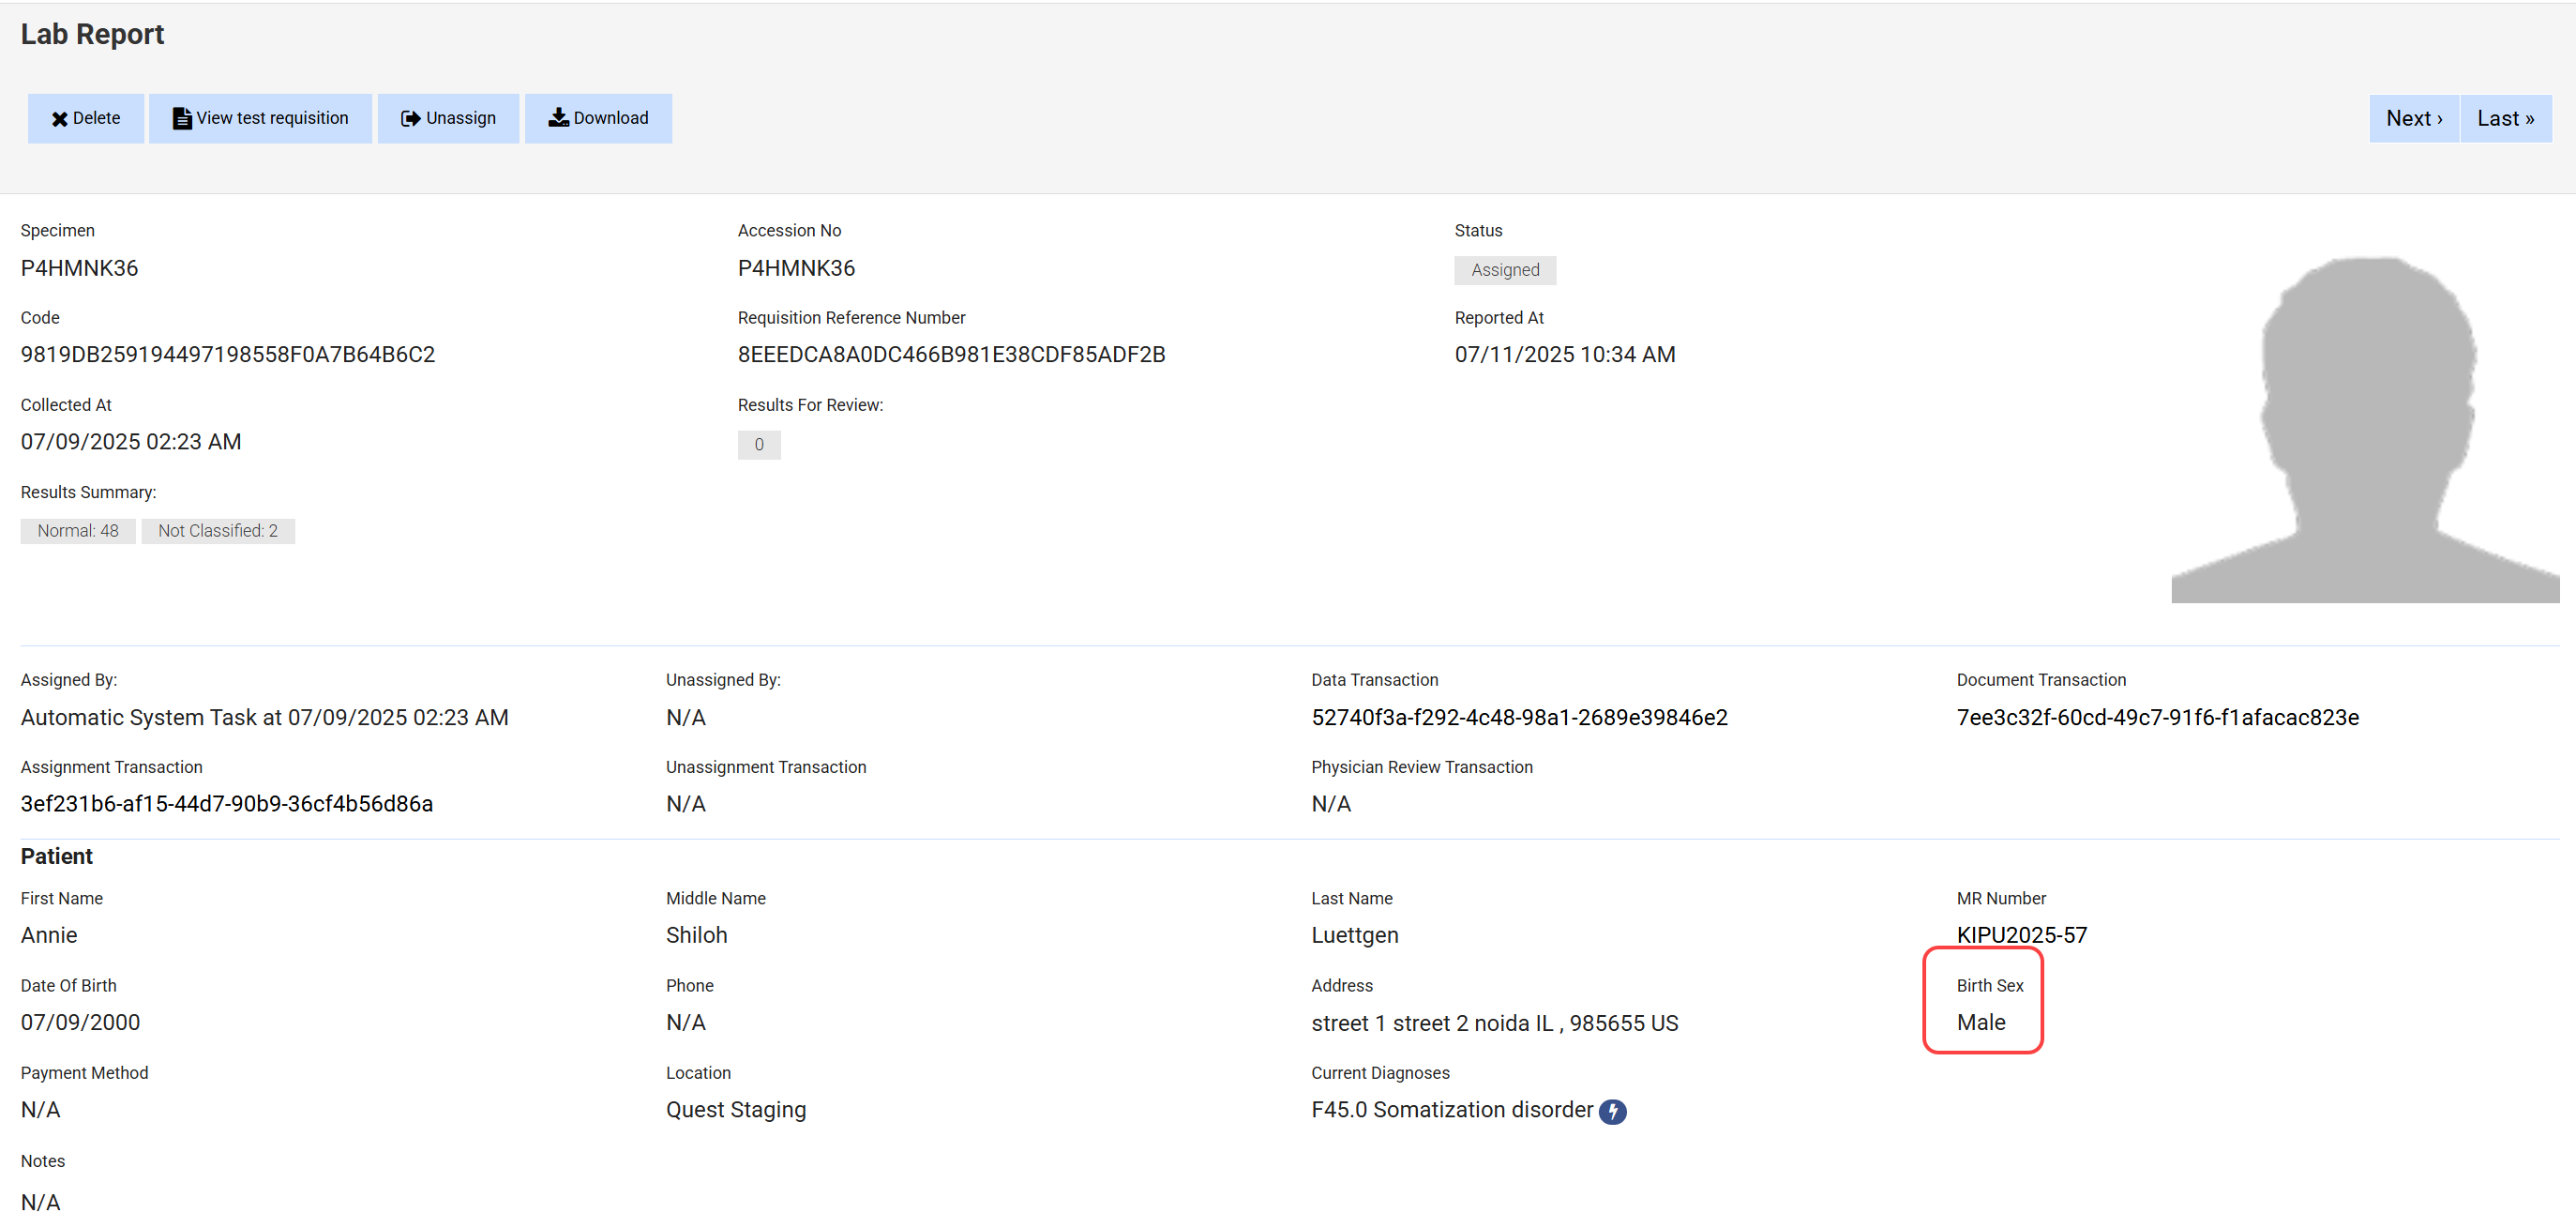
Task: Click the patient avatar placeholder image
Action: tap(2364, 430)
